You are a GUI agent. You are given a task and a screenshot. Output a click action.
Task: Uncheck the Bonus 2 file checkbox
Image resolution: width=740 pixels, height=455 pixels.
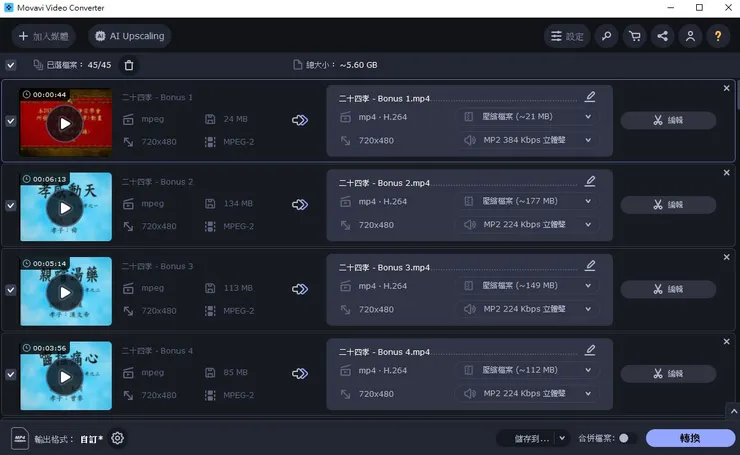click(10, 206)
